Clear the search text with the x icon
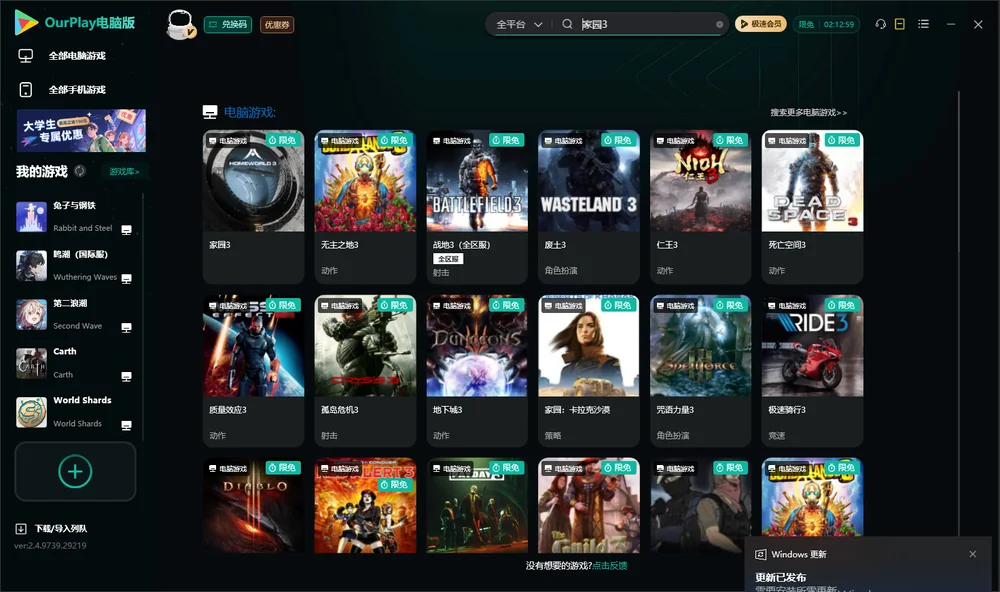Viewport: 1000px width, 592px height. coord(719,24)
